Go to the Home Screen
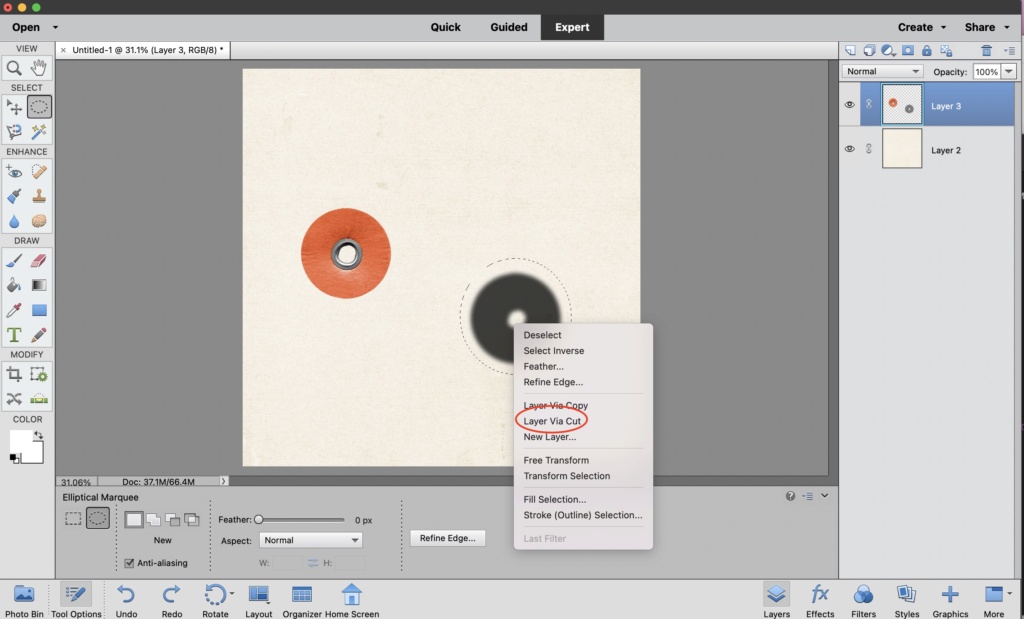The height and width of the screenshot is (619, 1024). click(352, 601)
